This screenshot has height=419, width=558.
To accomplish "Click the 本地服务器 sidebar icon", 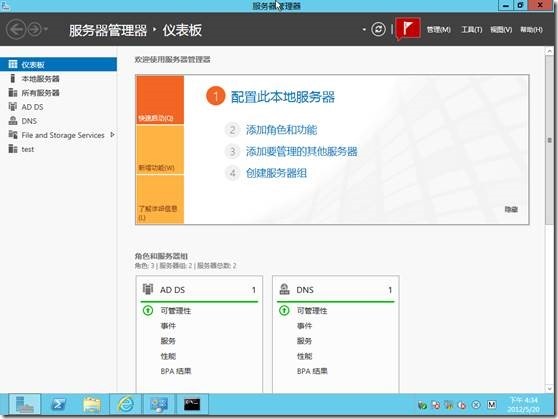I will [x=13, y=78].
